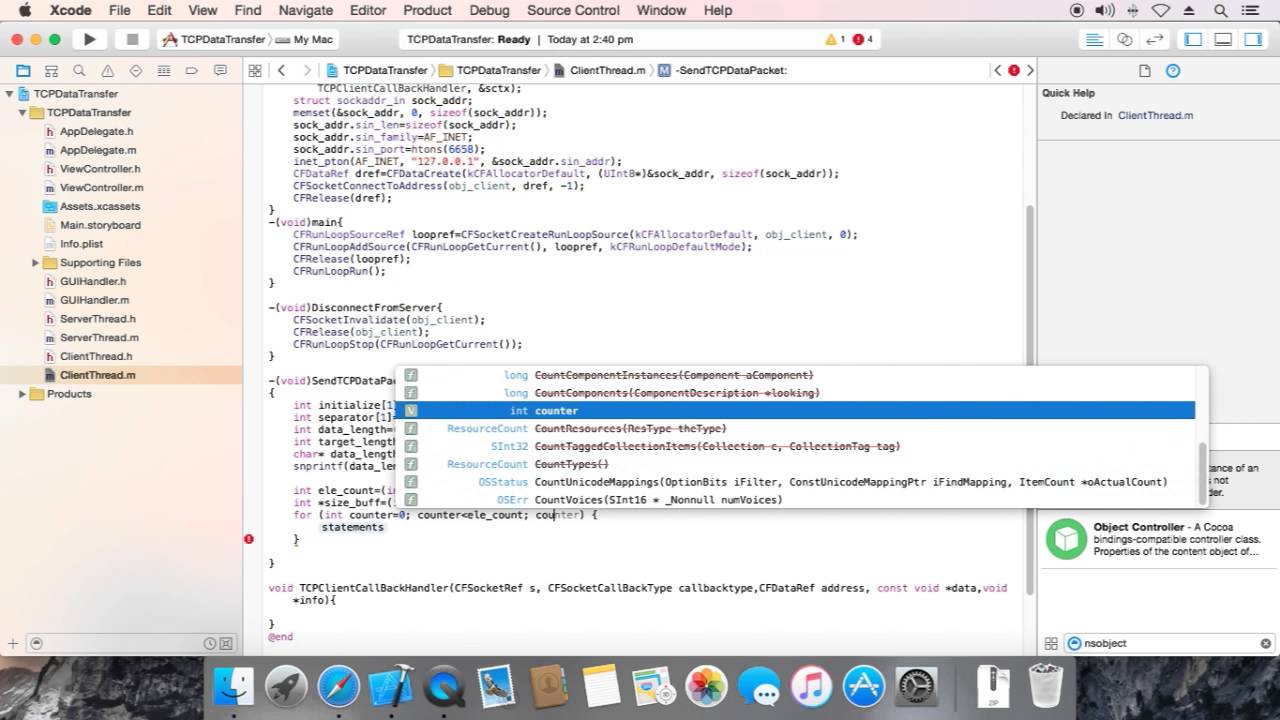
Task: Open the Issue navigator warning icon
Action: click(x=108, y=71)
